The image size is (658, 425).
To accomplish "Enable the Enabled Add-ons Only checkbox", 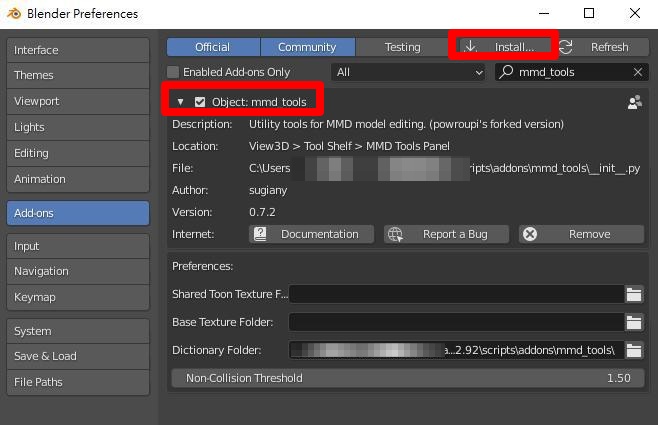I will [x=173, y=72].
